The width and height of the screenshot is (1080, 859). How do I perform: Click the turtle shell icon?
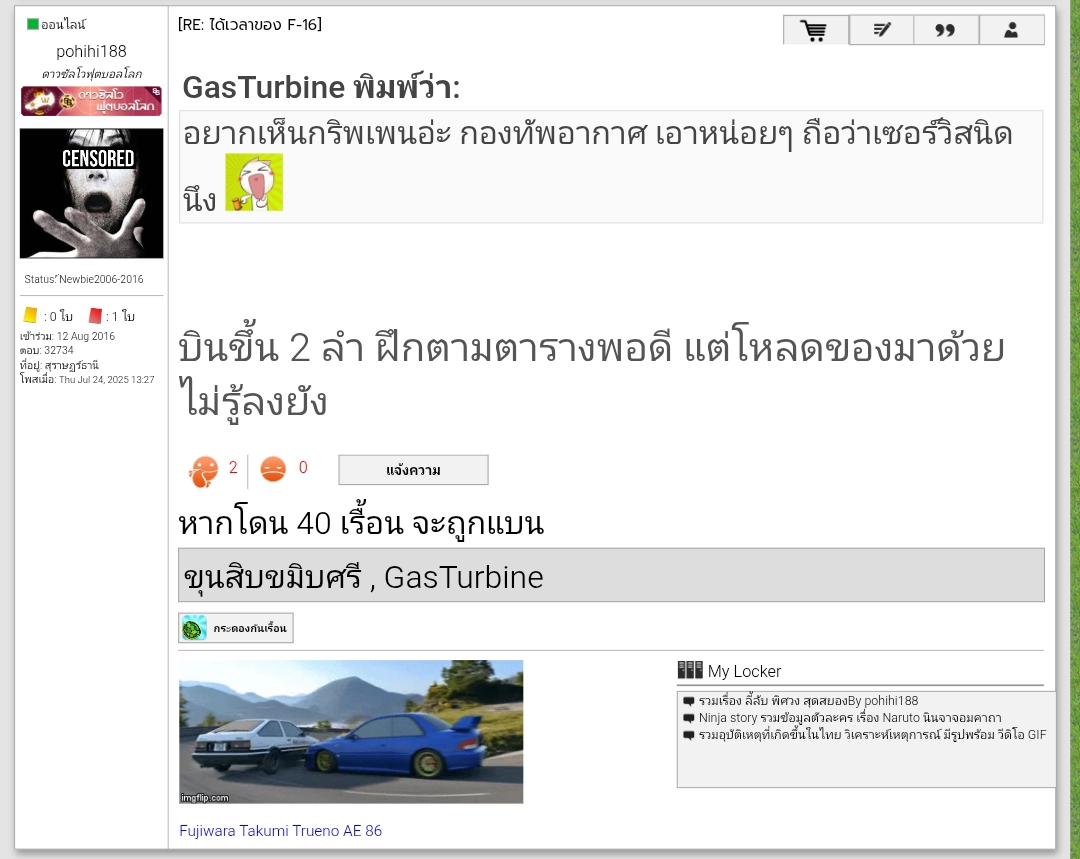tap(194, 628)
